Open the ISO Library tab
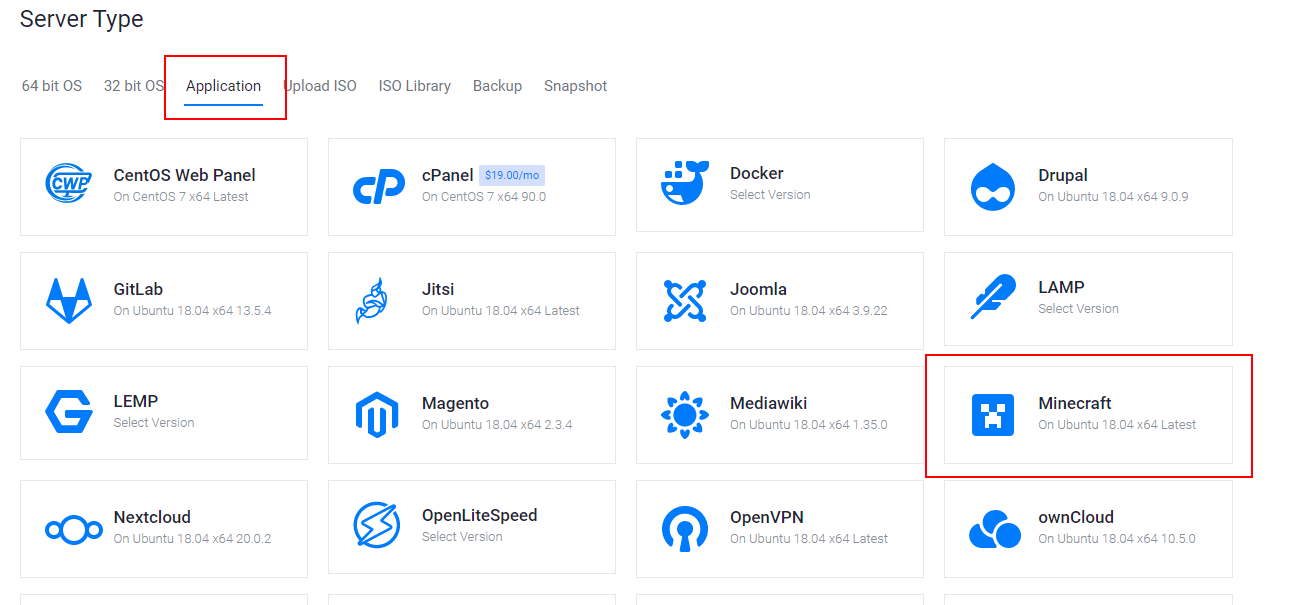The image size is (1309, 605). 415,87
